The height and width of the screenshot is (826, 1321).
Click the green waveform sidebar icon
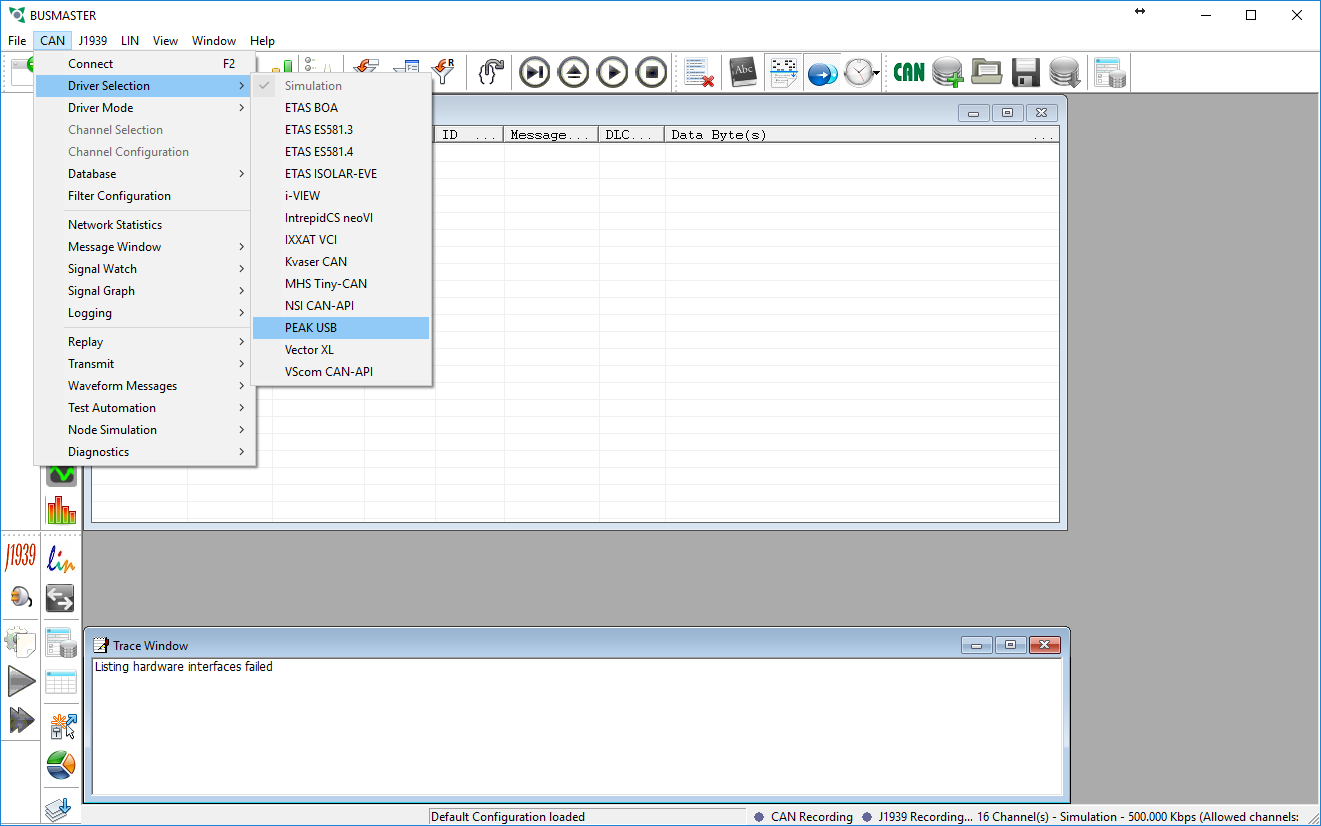click(61, 474)
